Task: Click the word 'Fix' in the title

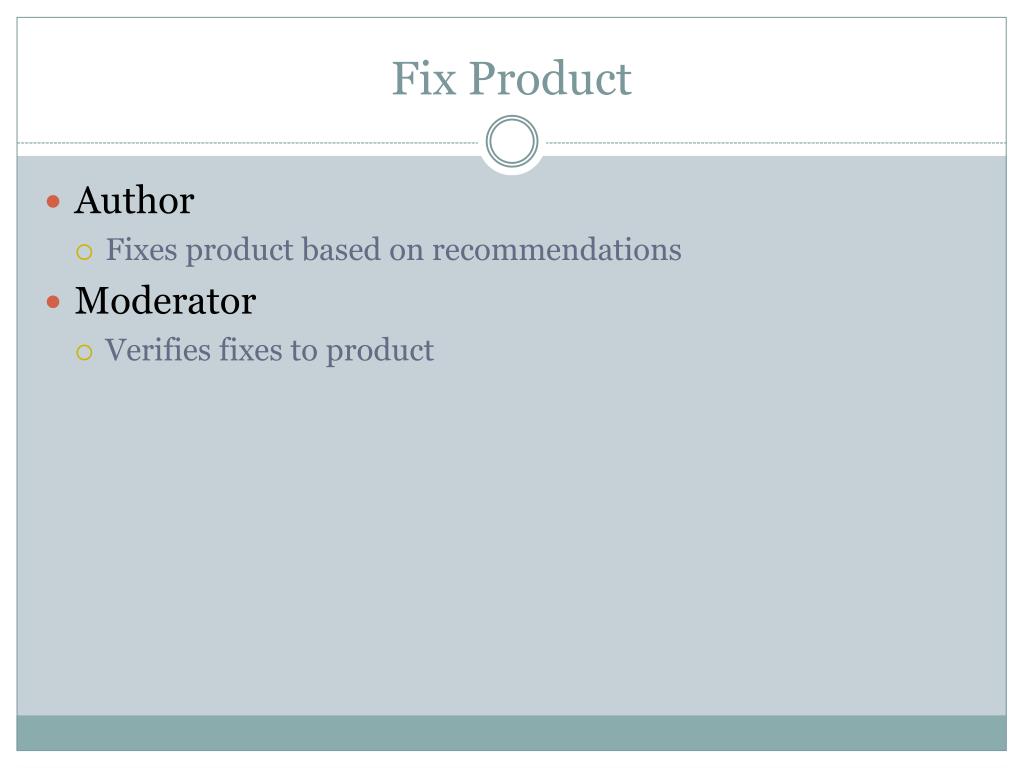Action: click(x=423, y=78)
